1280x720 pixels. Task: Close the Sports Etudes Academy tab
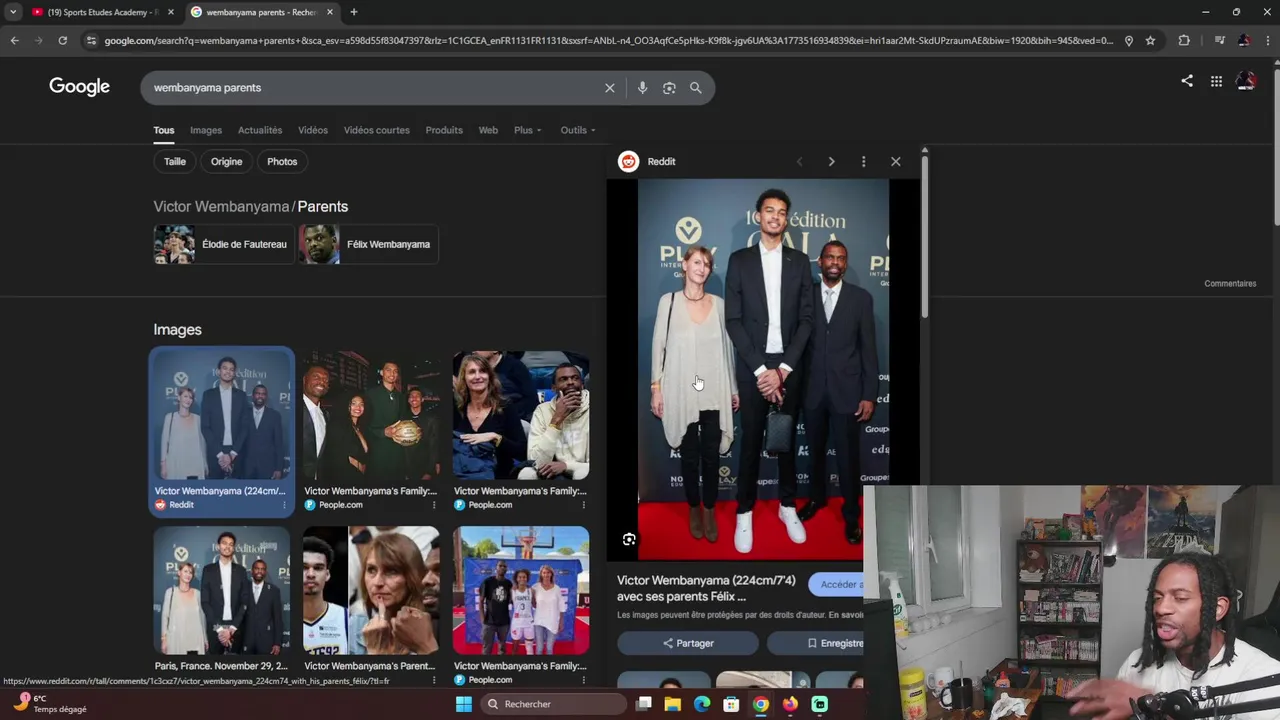pos(170,12)
